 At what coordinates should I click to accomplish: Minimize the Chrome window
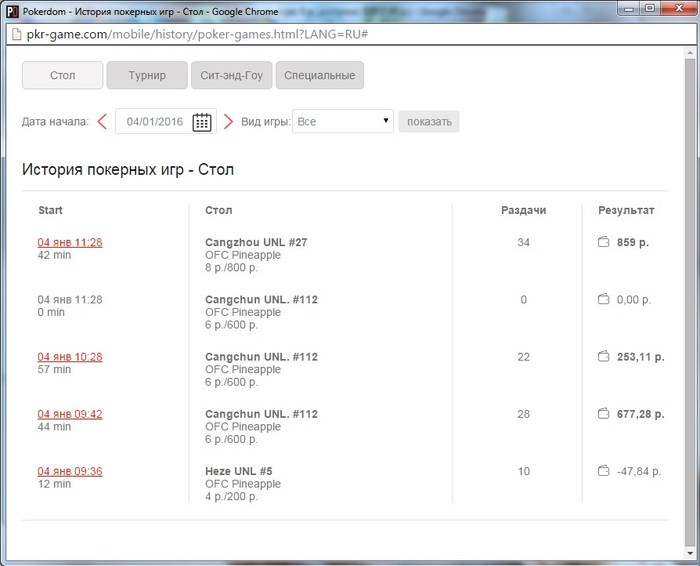629,8
